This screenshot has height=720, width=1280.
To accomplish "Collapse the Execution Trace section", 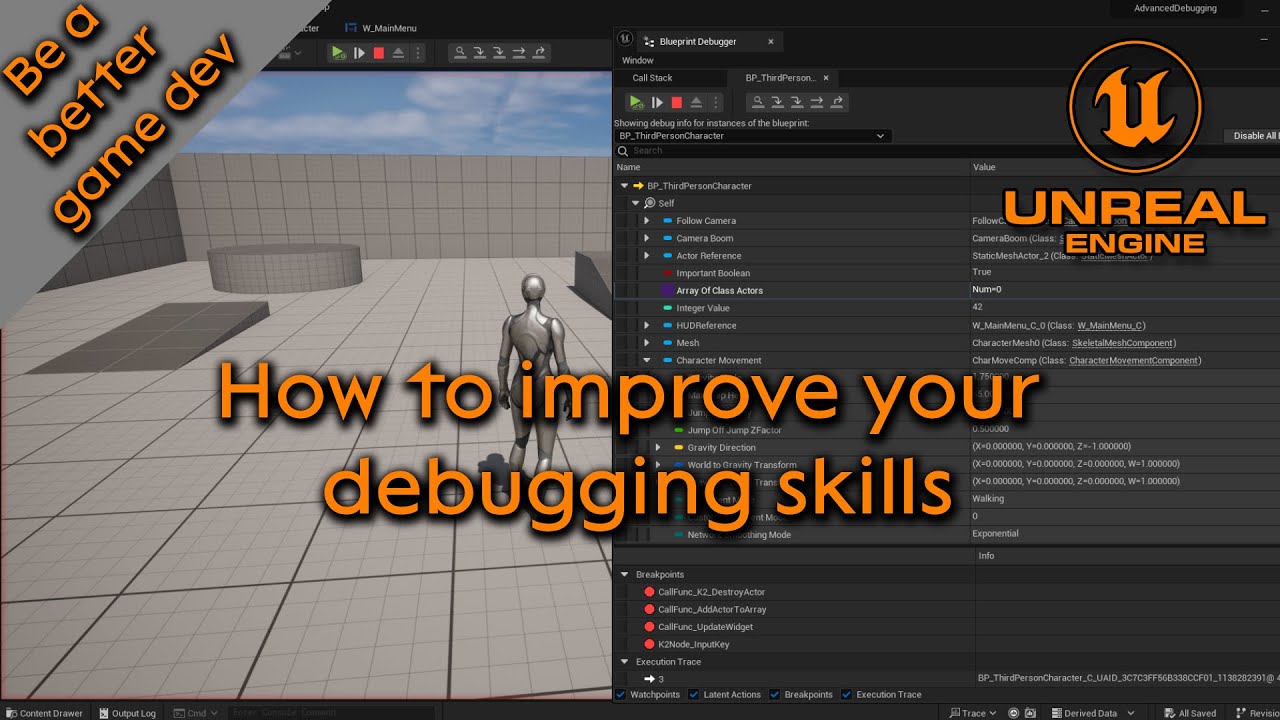I will [x=625, y=662].
